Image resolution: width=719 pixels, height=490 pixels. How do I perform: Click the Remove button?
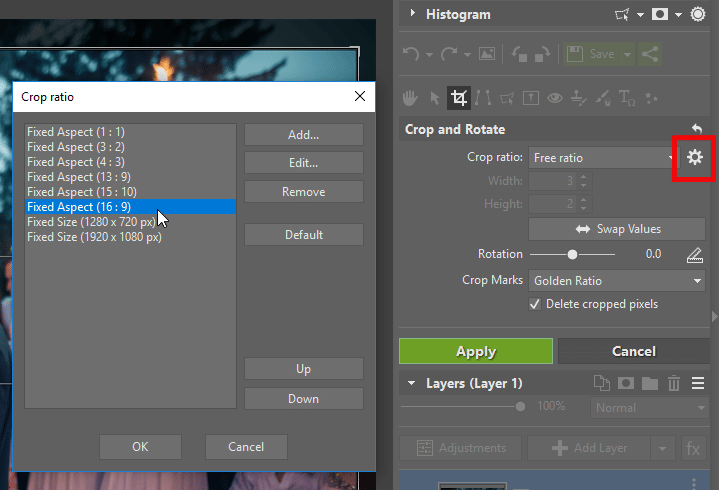point(304,192)
